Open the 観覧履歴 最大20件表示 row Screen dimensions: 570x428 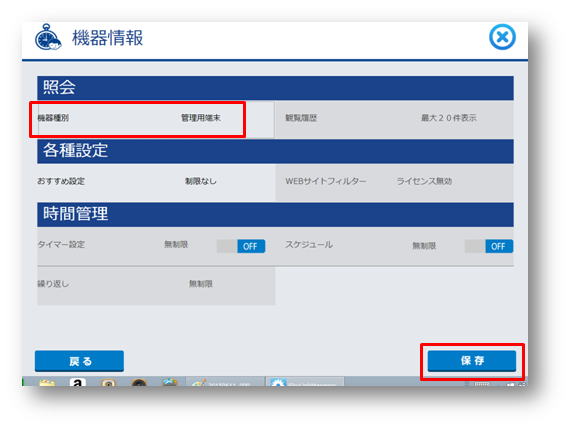(x=394, y=119)
